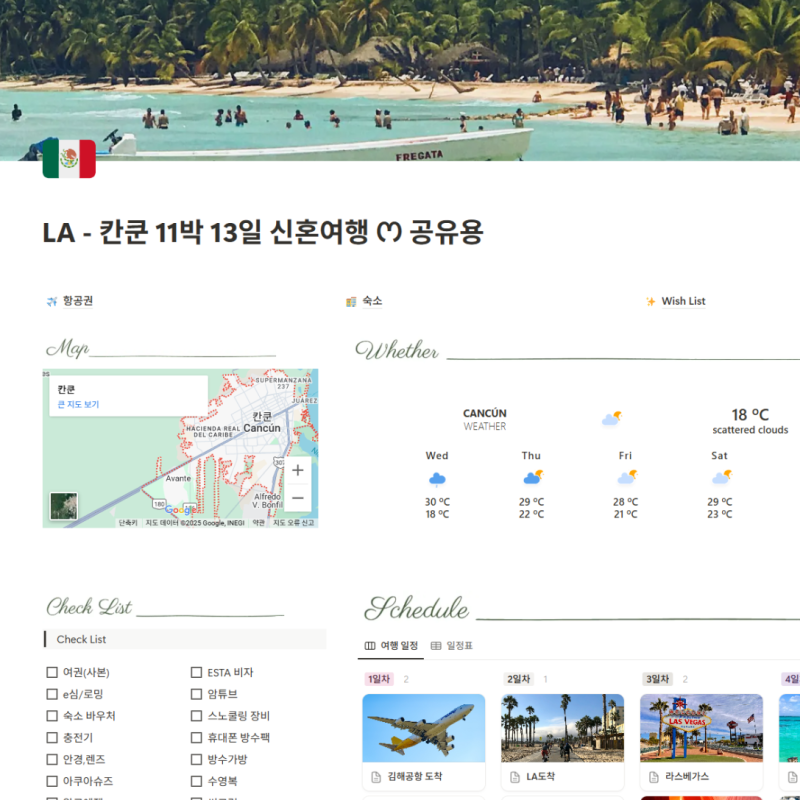Click page icon on 김해공항 도착 card

[376, 777]
